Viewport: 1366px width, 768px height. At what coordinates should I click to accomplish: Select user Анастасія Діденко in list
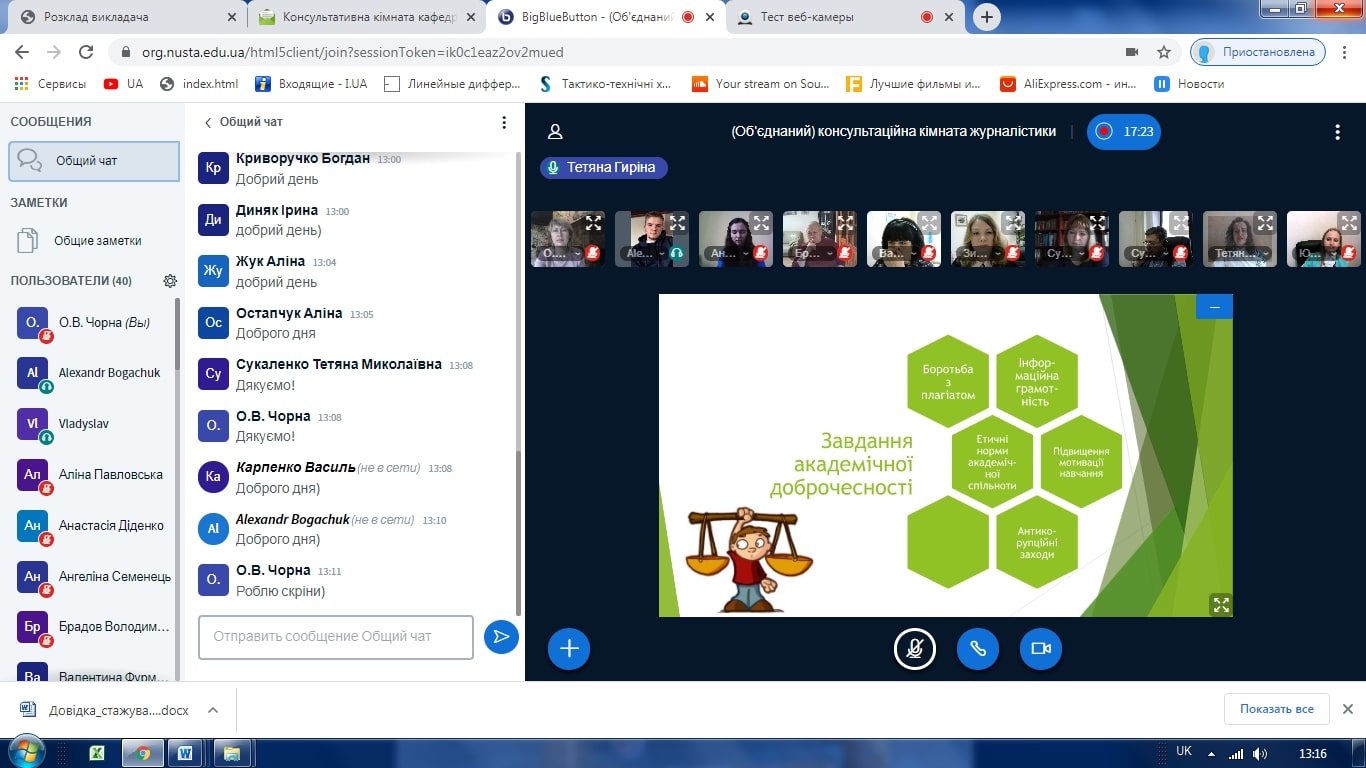(x=94, y=526)
